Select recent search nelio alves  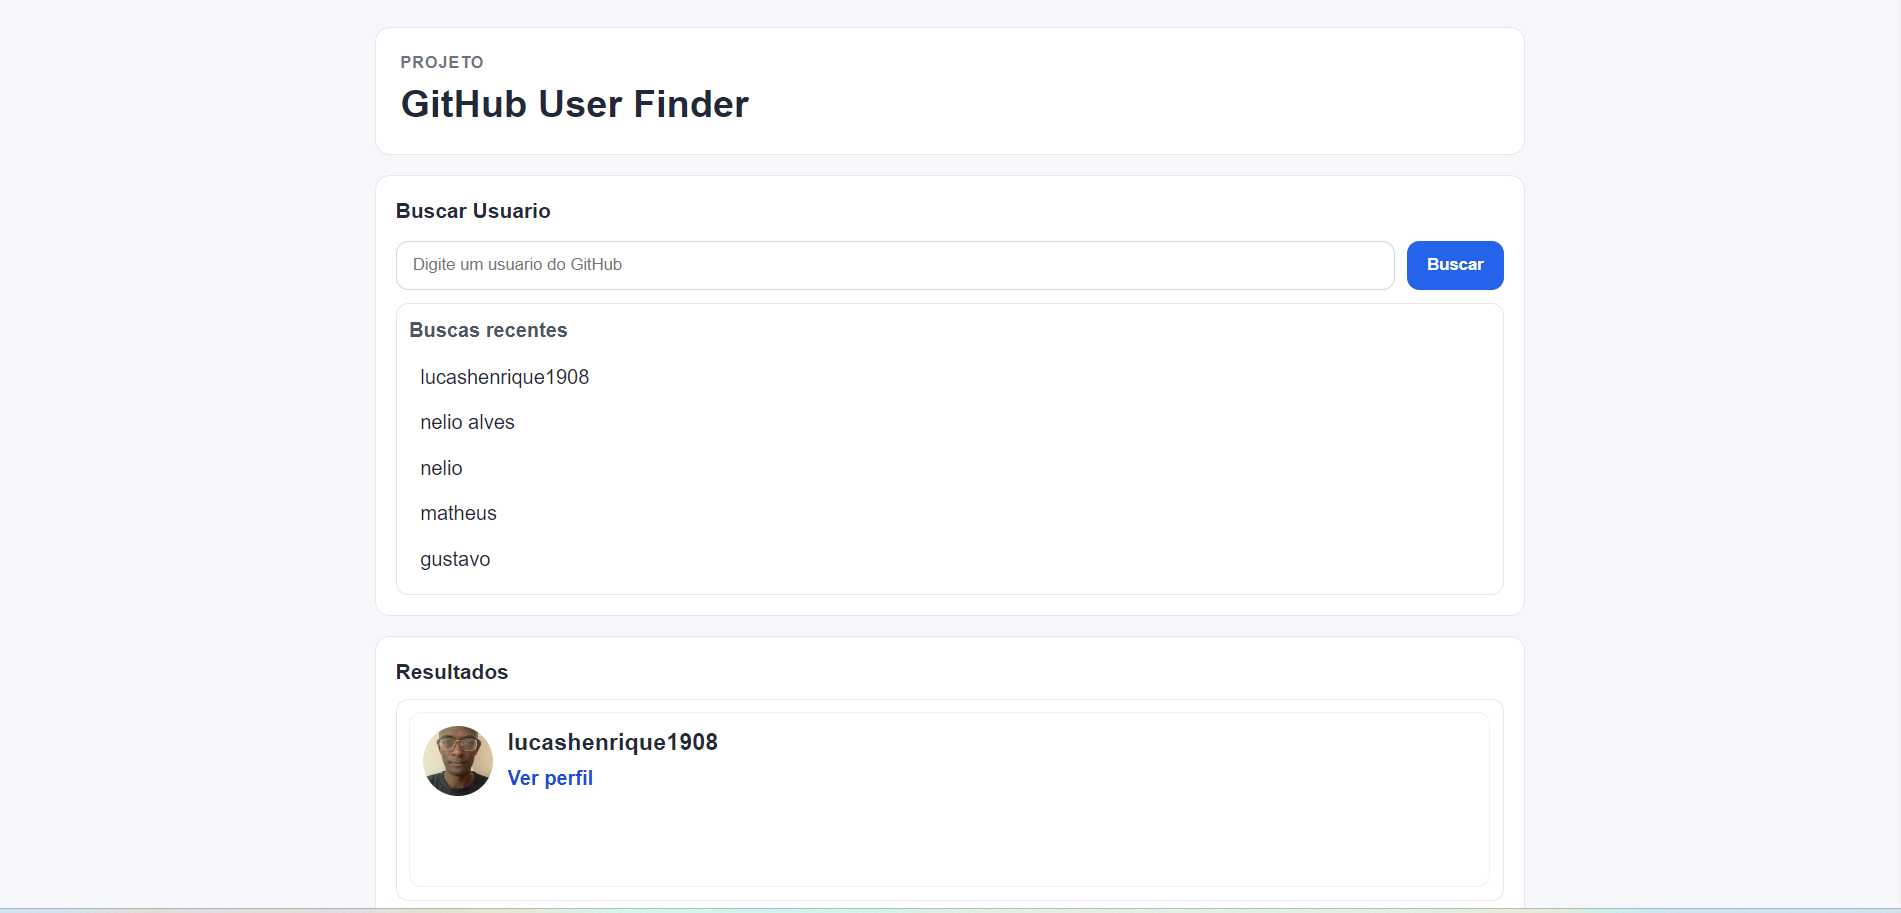tap(467, 422)
